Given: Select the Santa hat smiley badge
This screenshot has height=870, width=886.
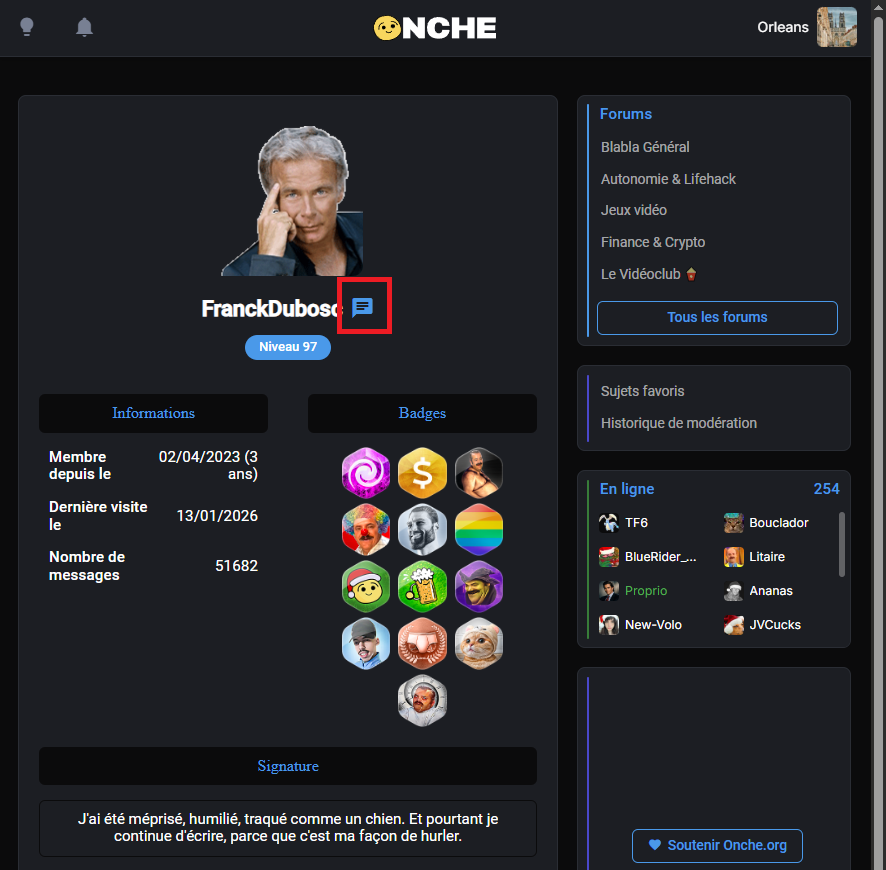Looking at the screenshot, I should point(366,586).
